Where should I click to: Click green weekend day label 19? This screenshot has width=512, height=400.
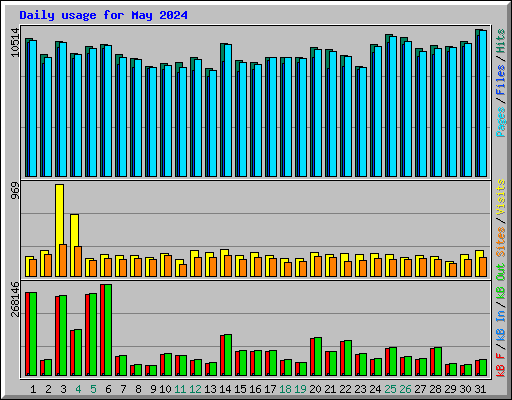(300, 389)
